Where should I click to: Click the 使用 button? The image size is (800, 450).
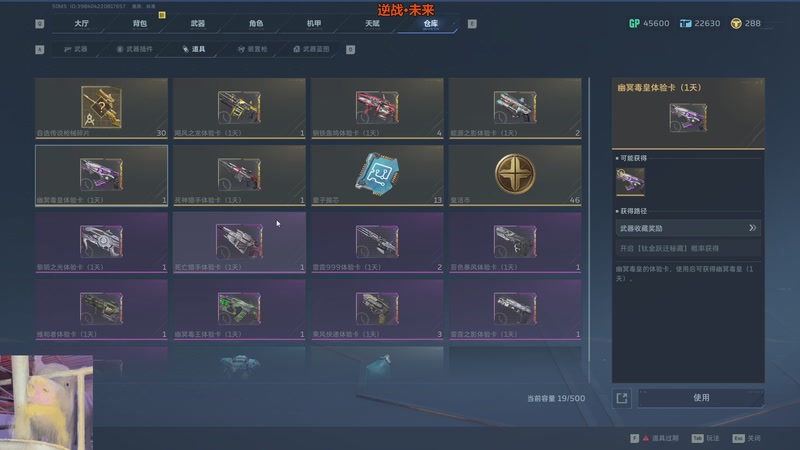point(701,398)
